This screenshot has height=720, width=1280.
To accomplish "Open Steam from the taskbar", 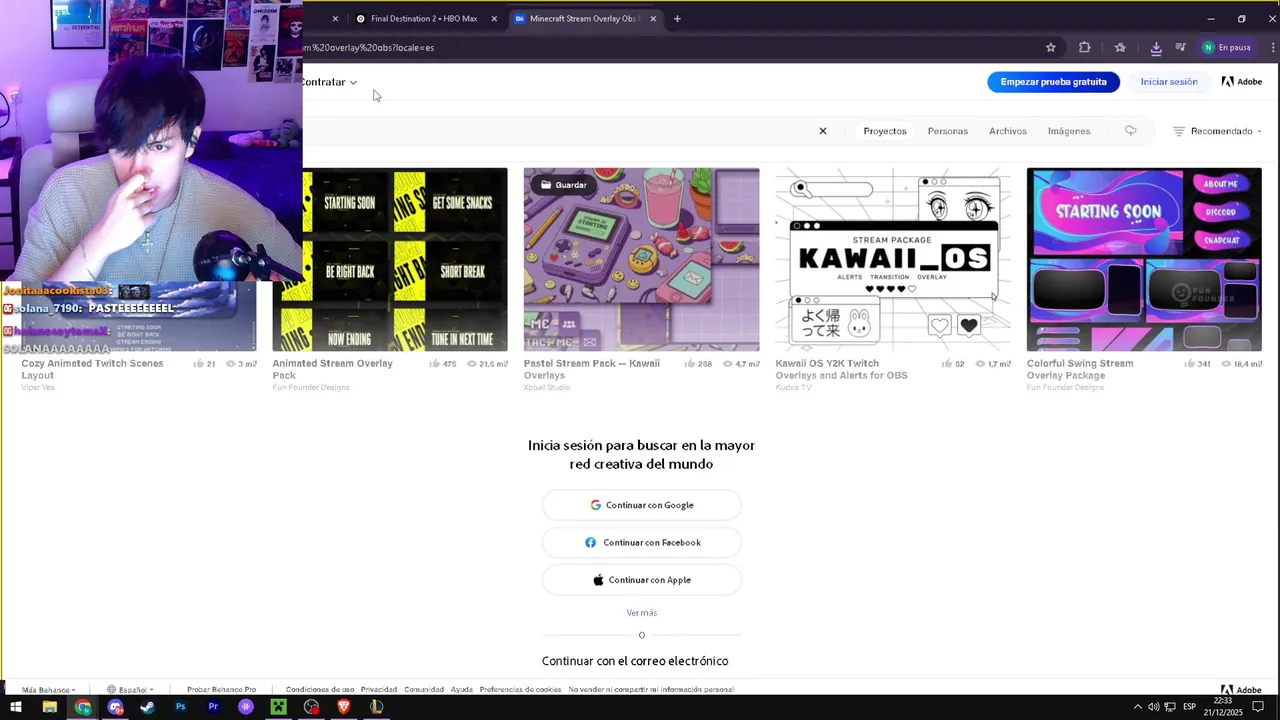I will pos(147,707).
